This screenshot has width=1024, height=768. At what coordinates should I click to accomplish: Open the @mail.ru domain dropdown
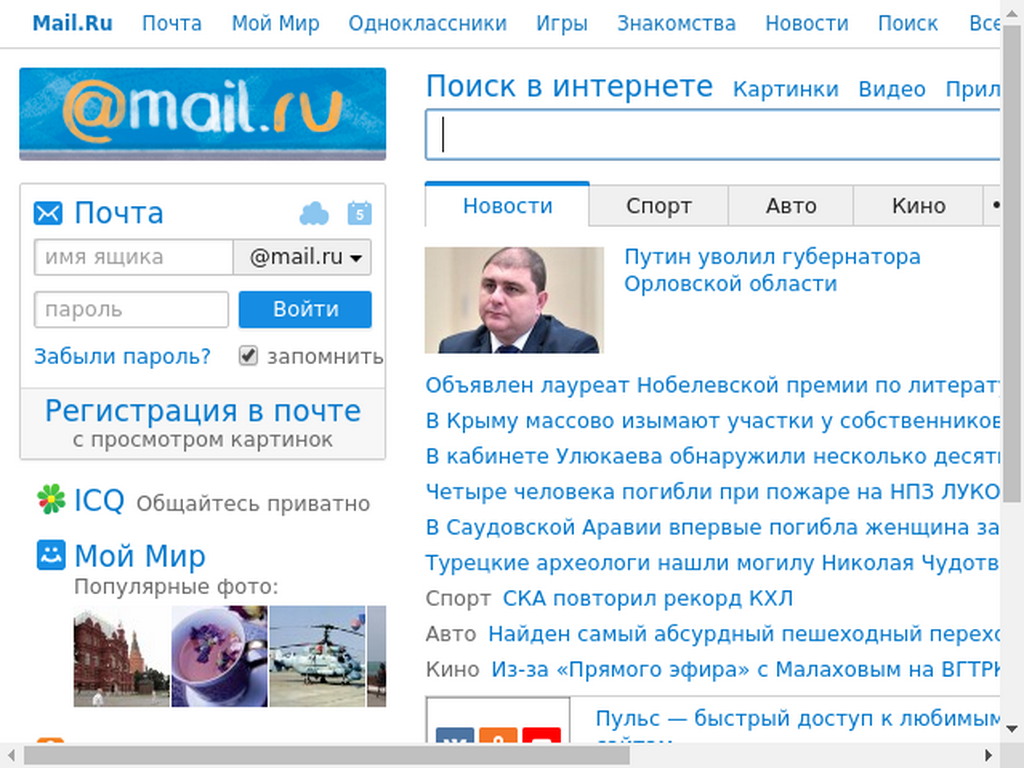pyautogui.click(x=302, y=257)
